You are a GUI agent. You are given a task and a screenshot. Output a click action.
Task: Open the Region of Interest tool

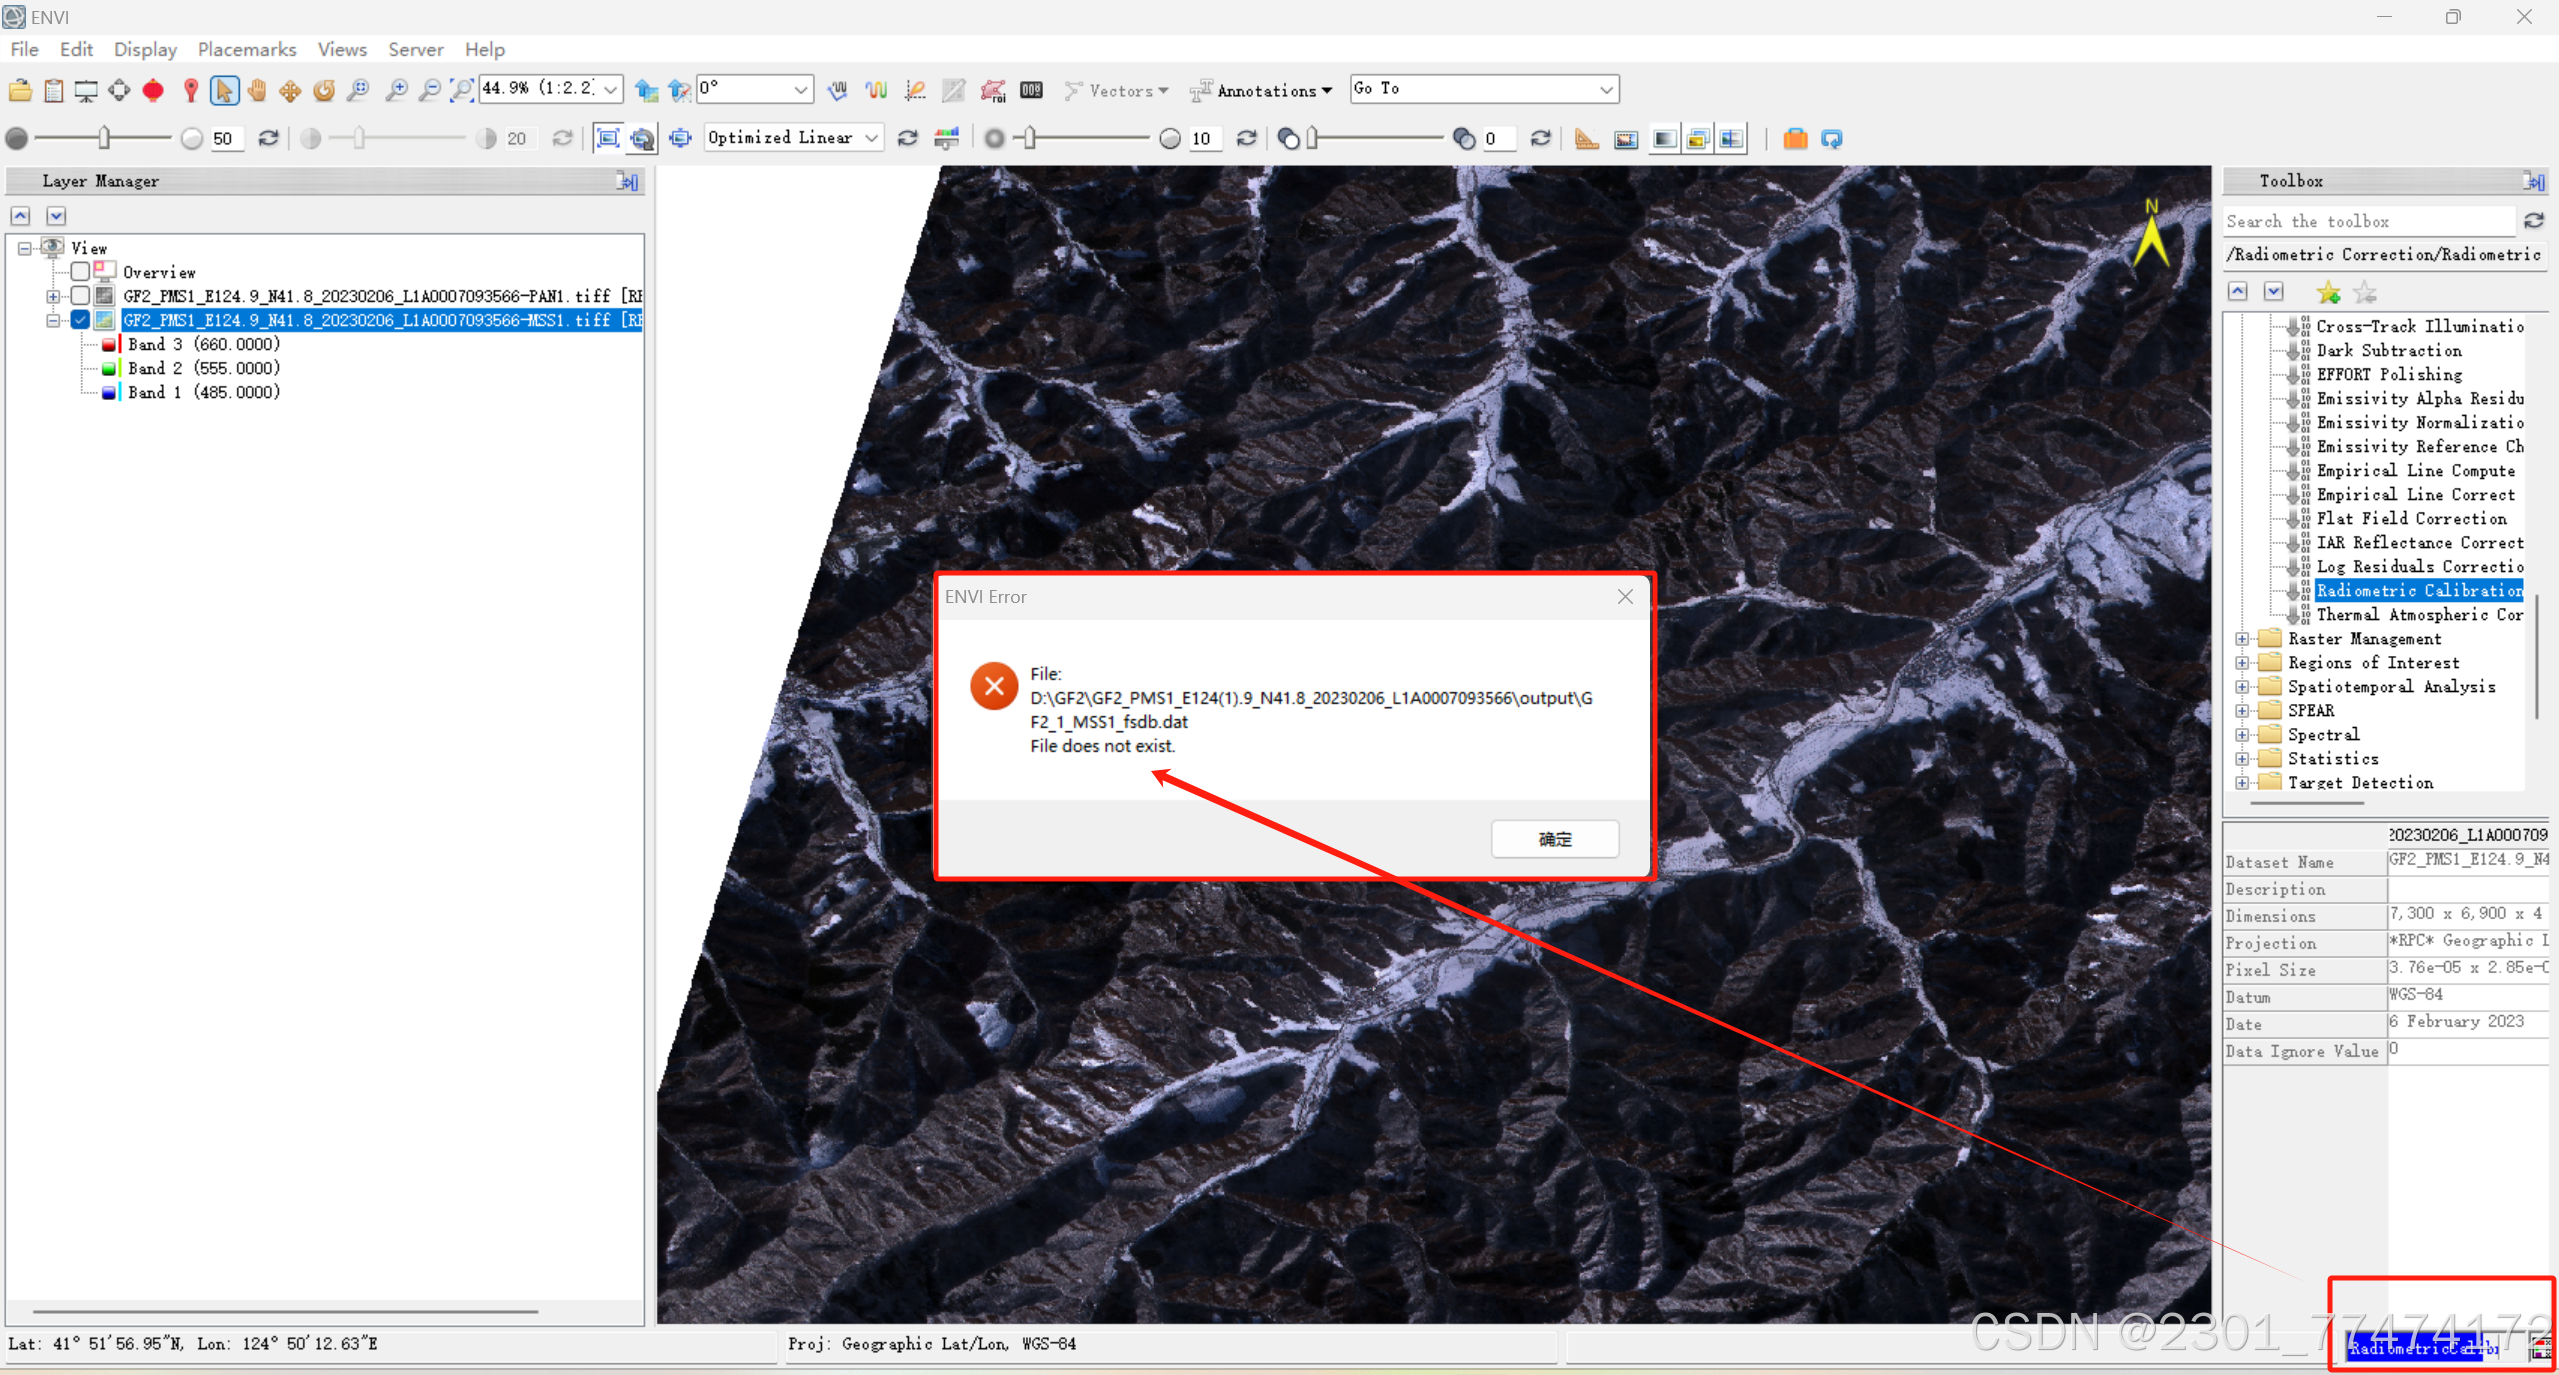tap(992, 91)
